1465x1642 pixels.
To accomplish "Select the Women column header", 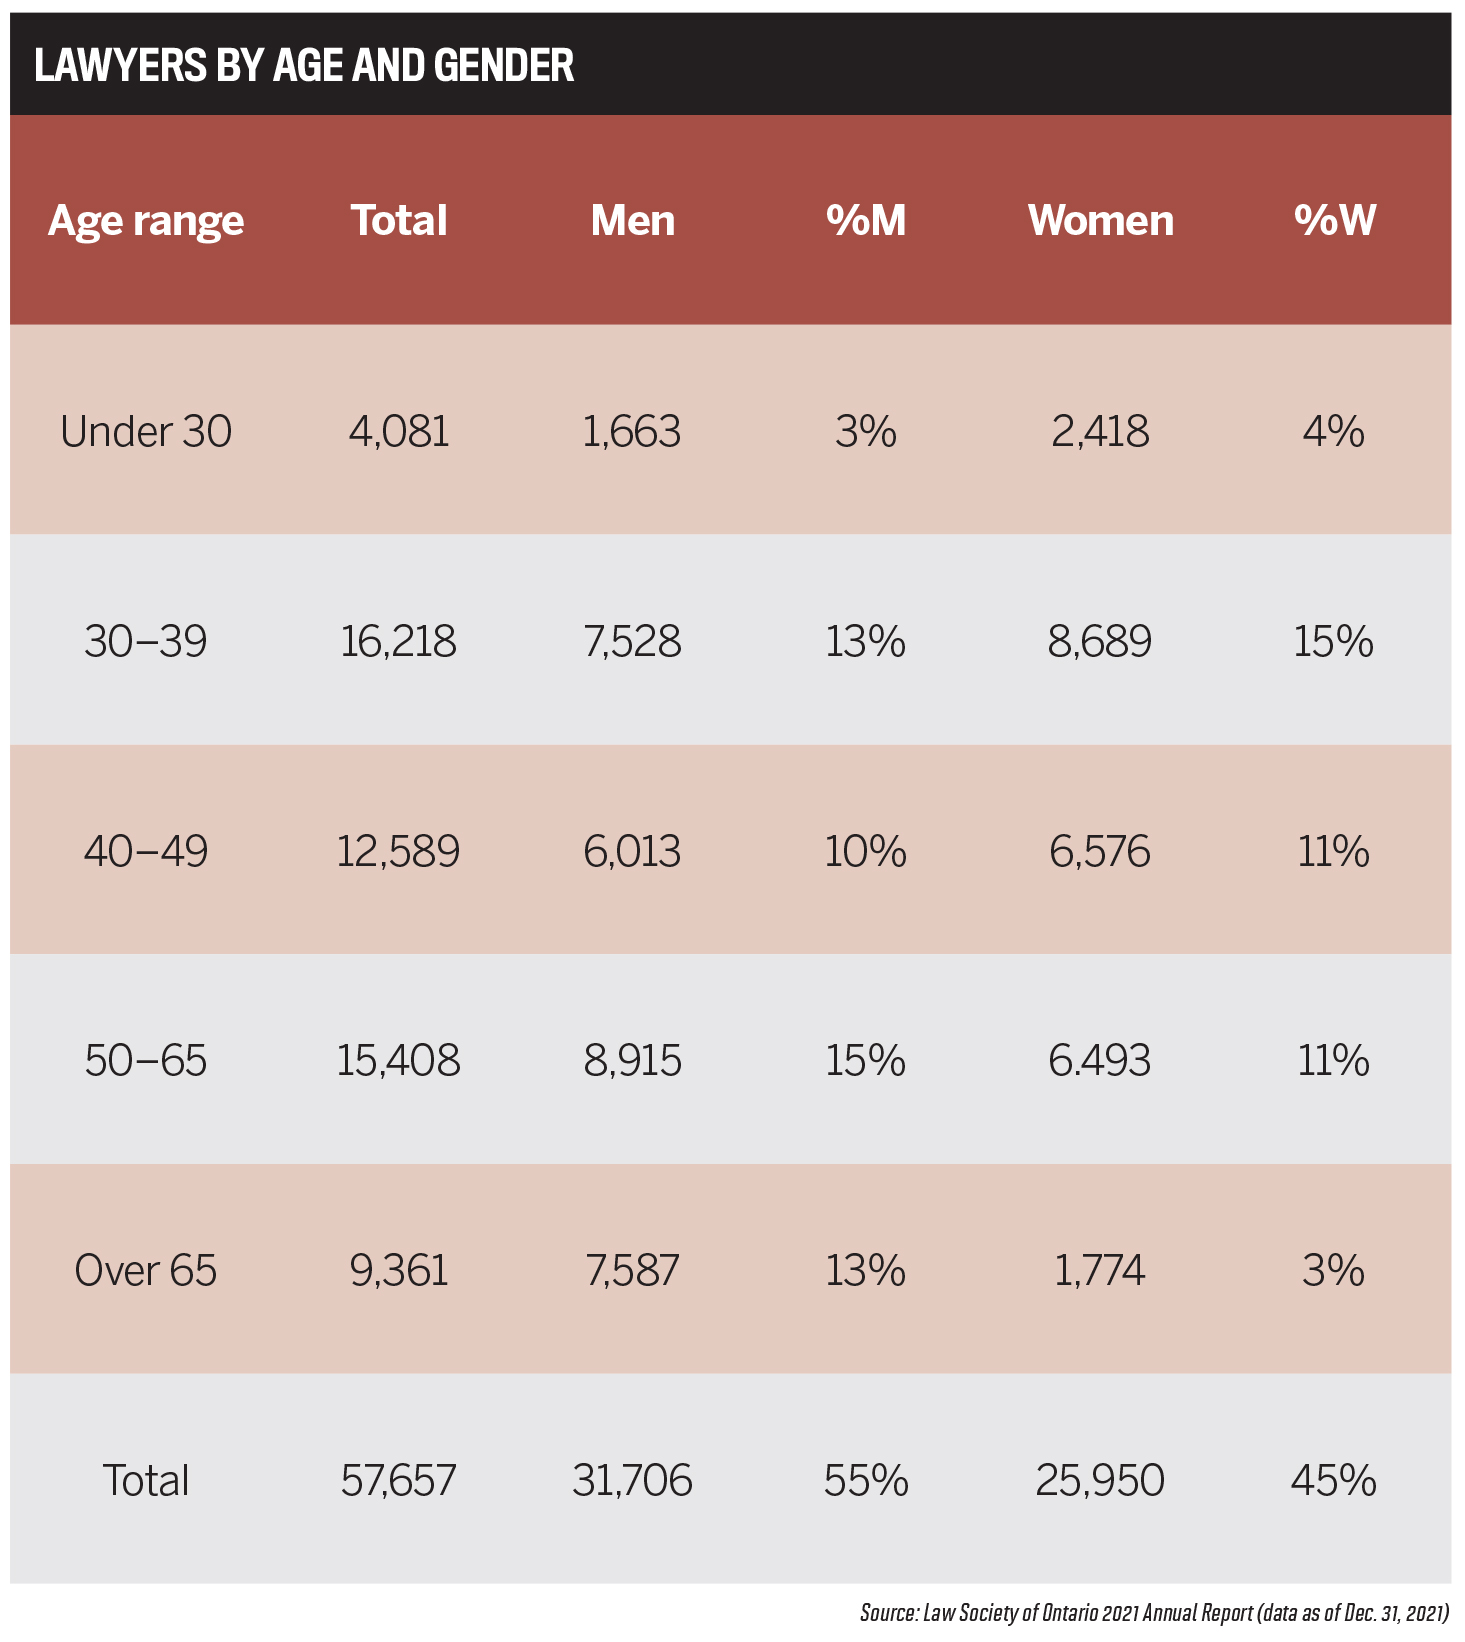I will pyautogui.click(x=1101, y=220).
